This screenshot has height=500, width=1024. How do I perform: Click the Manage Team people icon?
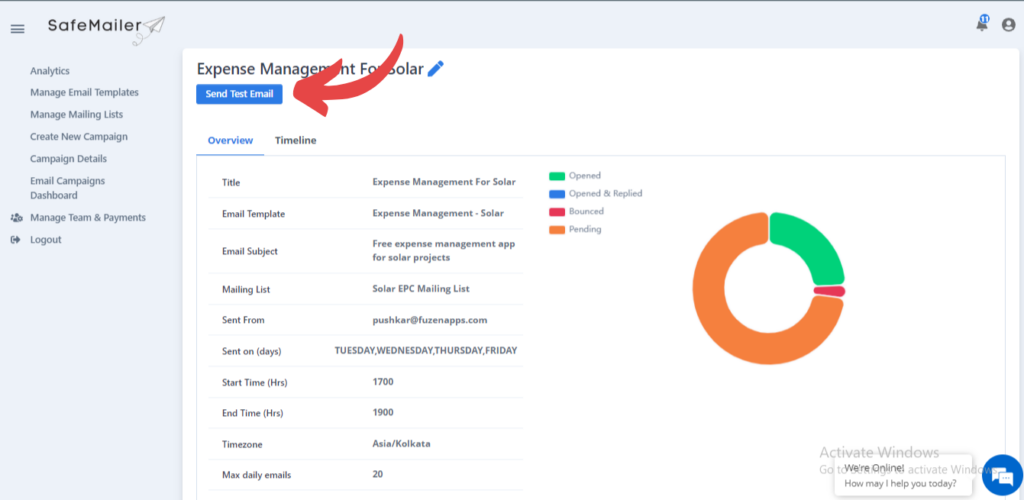click(16, 217)
